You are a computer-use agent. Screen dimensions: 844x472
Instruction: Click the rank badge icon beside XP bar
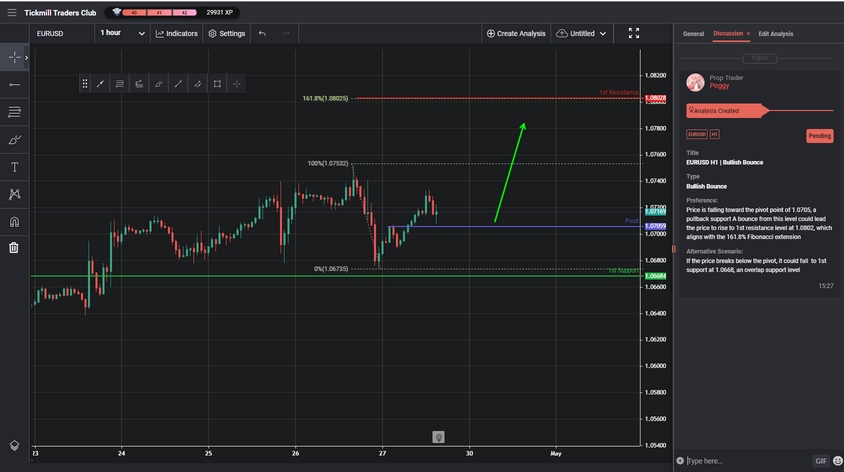(116, 12)
